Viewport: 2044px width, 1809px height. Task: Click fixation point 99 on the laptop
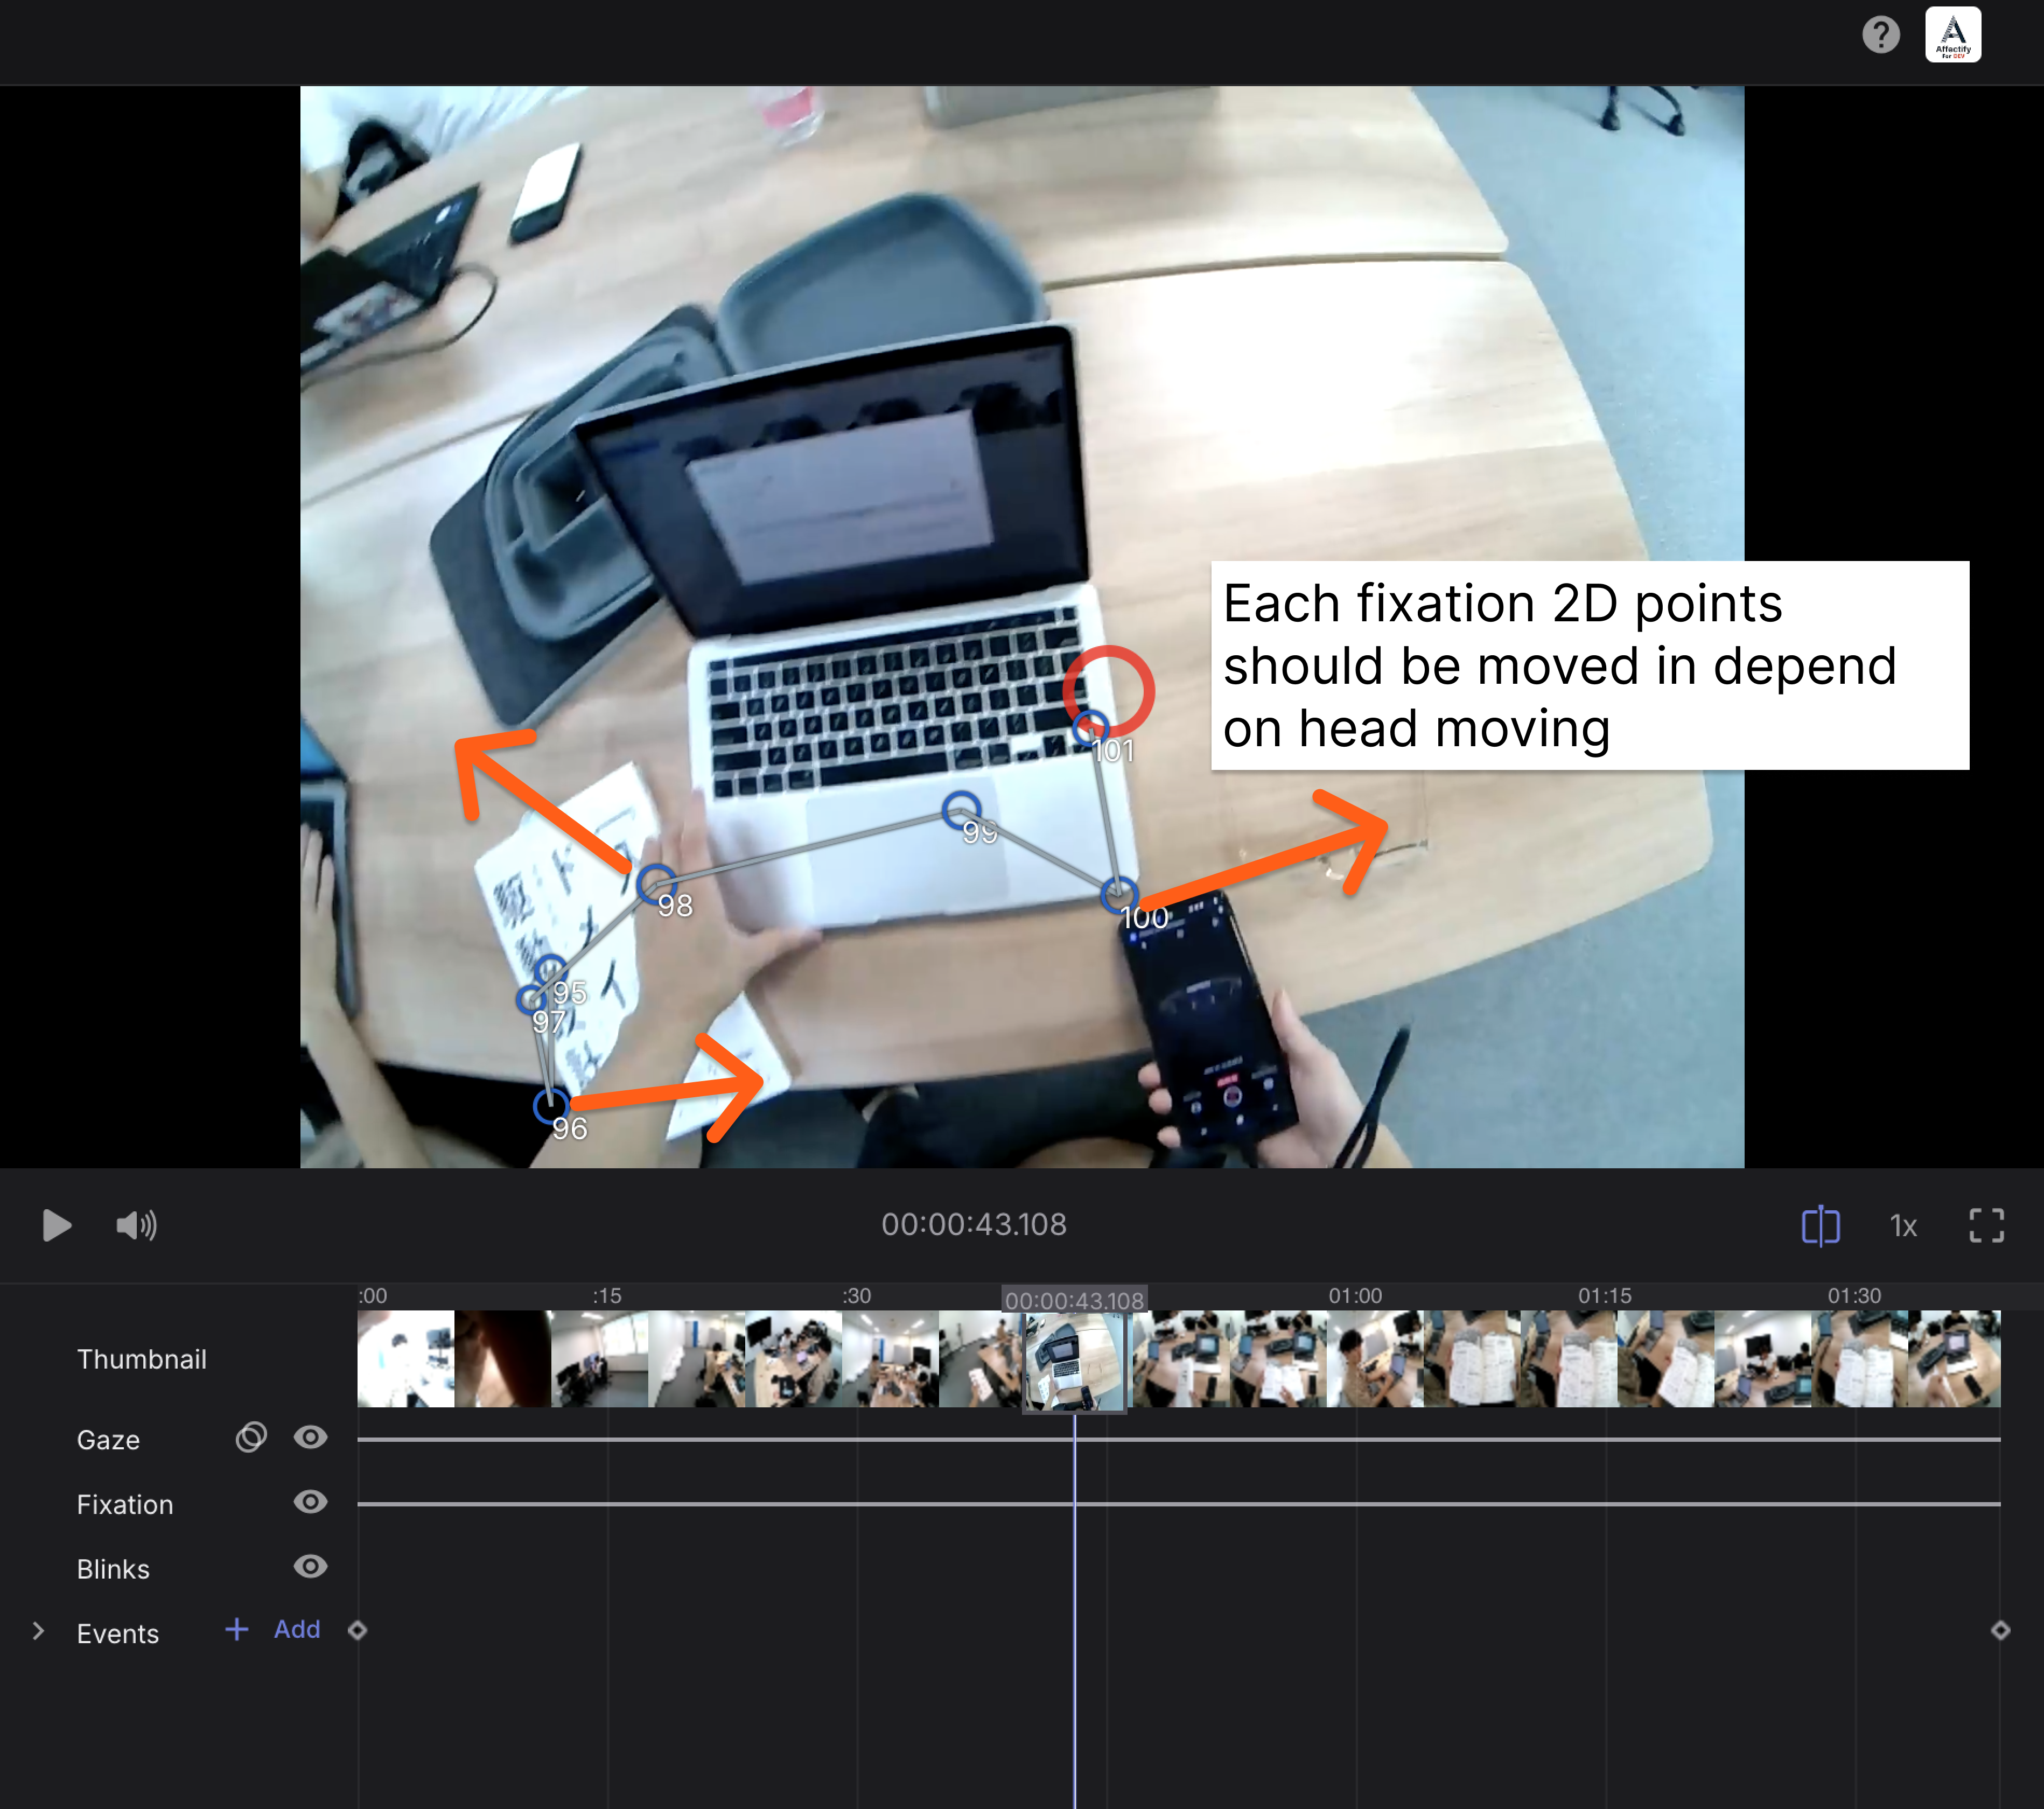962,810
